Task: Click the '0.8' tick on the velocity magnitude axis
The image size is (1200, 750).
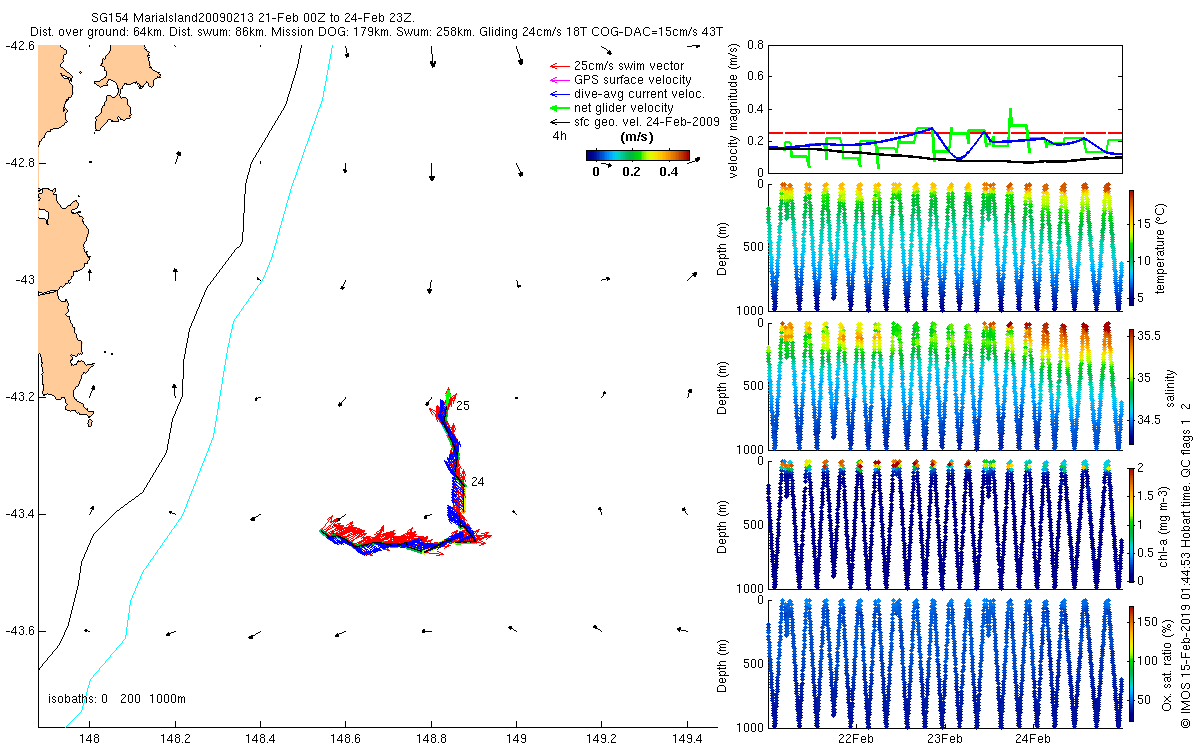Action: [755, 46]
